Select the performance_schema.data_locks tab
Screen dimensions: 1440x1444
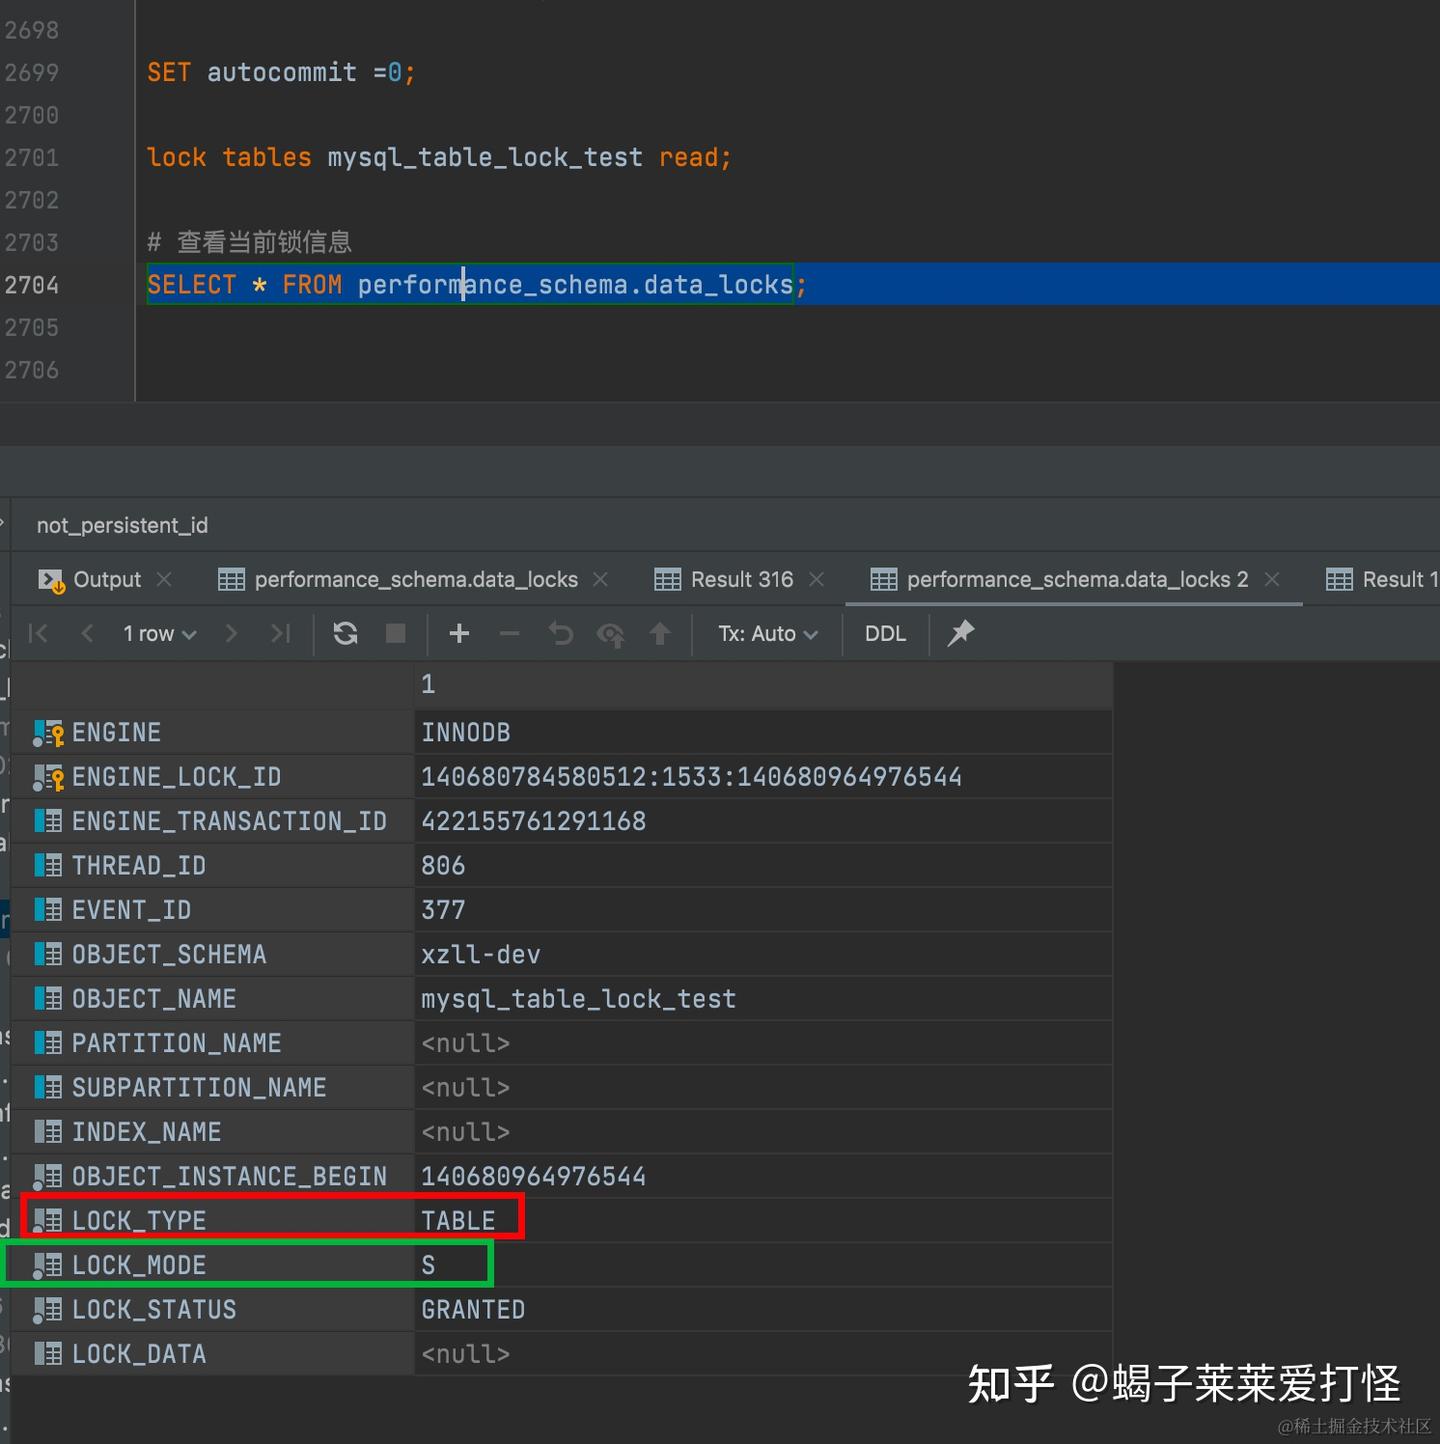coord(415,579)
